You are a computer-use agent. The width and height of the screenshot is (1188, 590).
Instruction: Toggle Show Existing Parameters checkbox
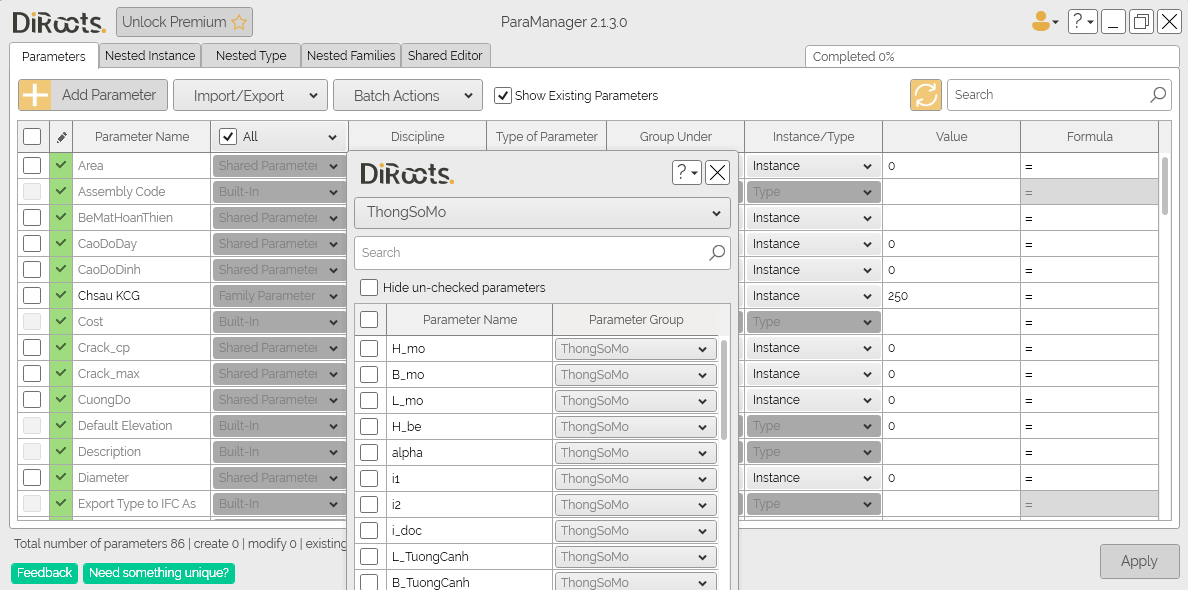point(502,95)
